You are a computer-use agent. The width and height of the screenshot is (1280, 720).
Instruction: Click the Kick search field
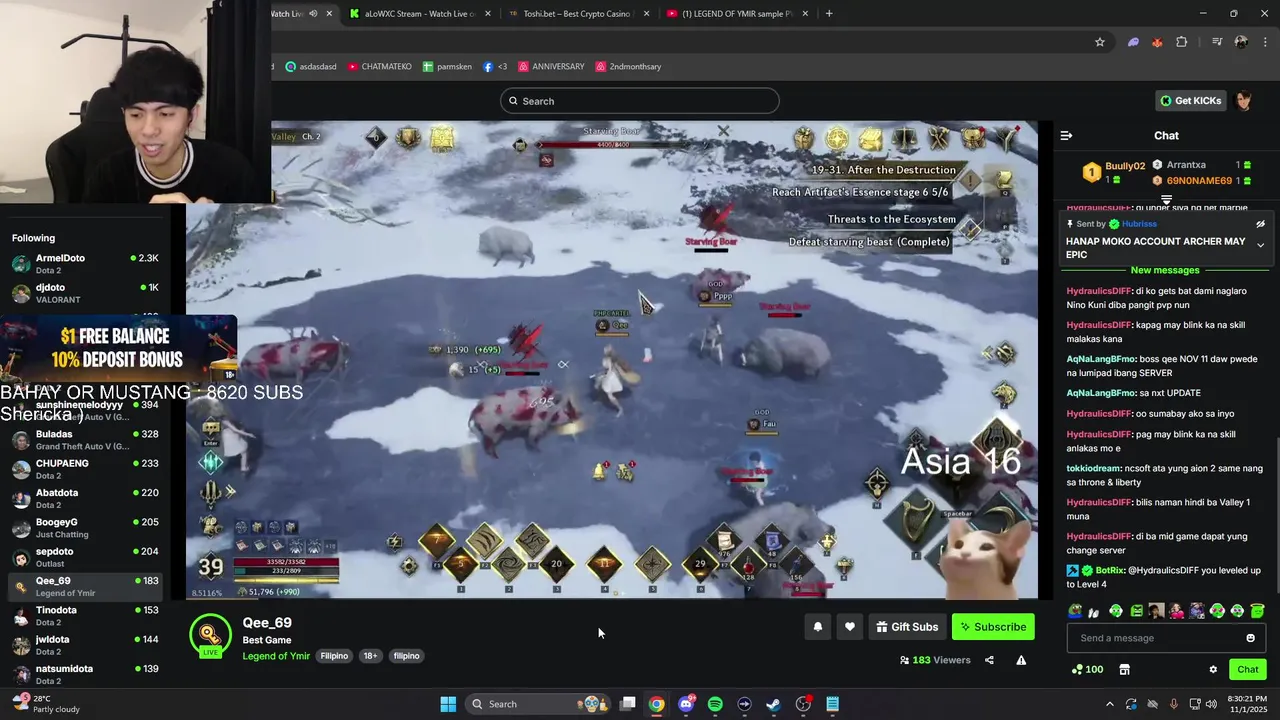(640, 101)
